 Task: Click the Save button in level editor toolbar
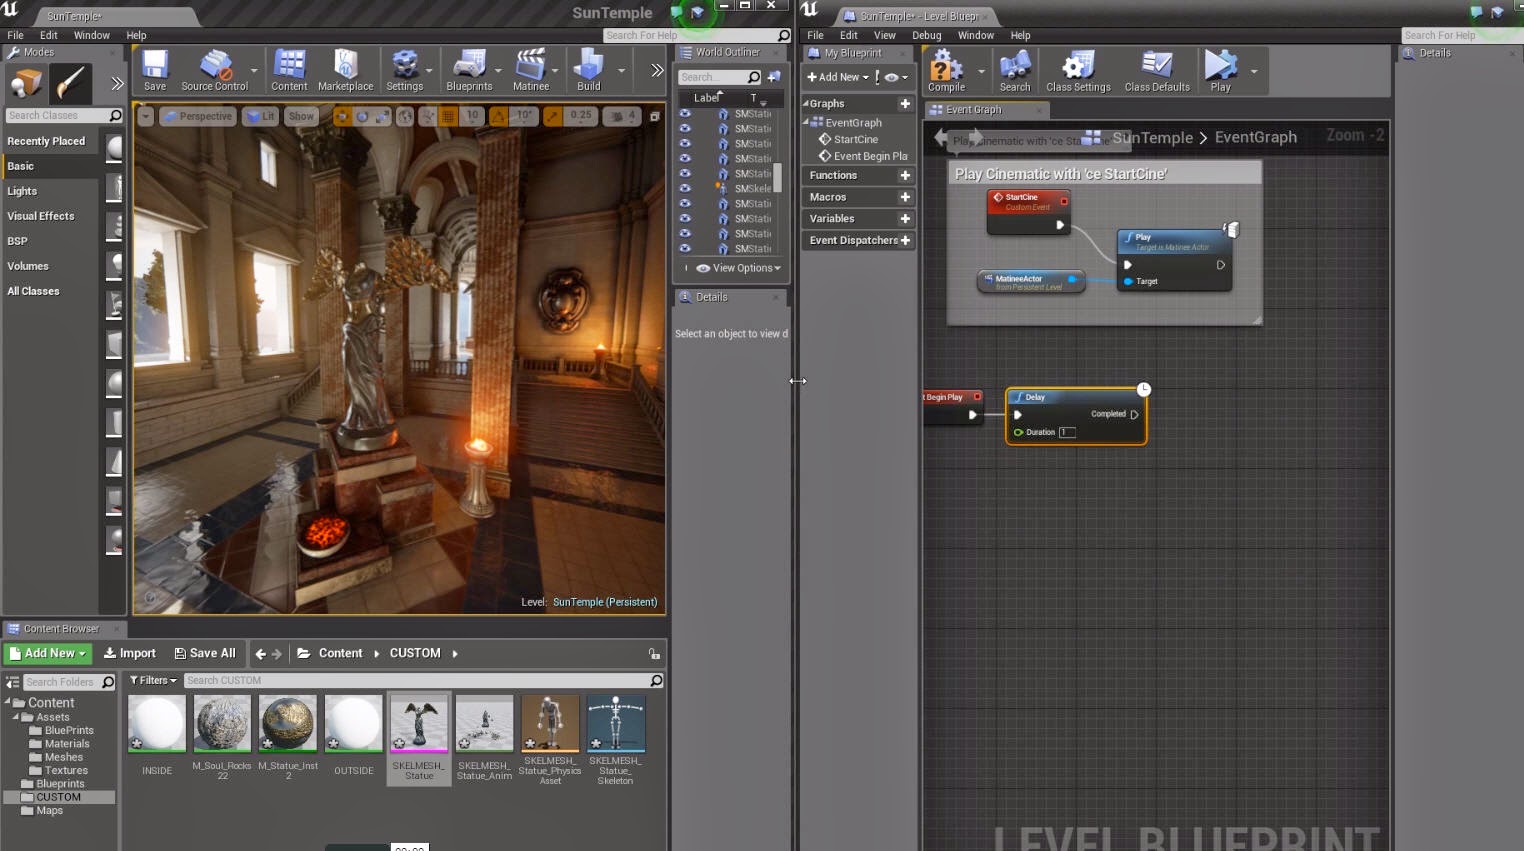point(155,70)
